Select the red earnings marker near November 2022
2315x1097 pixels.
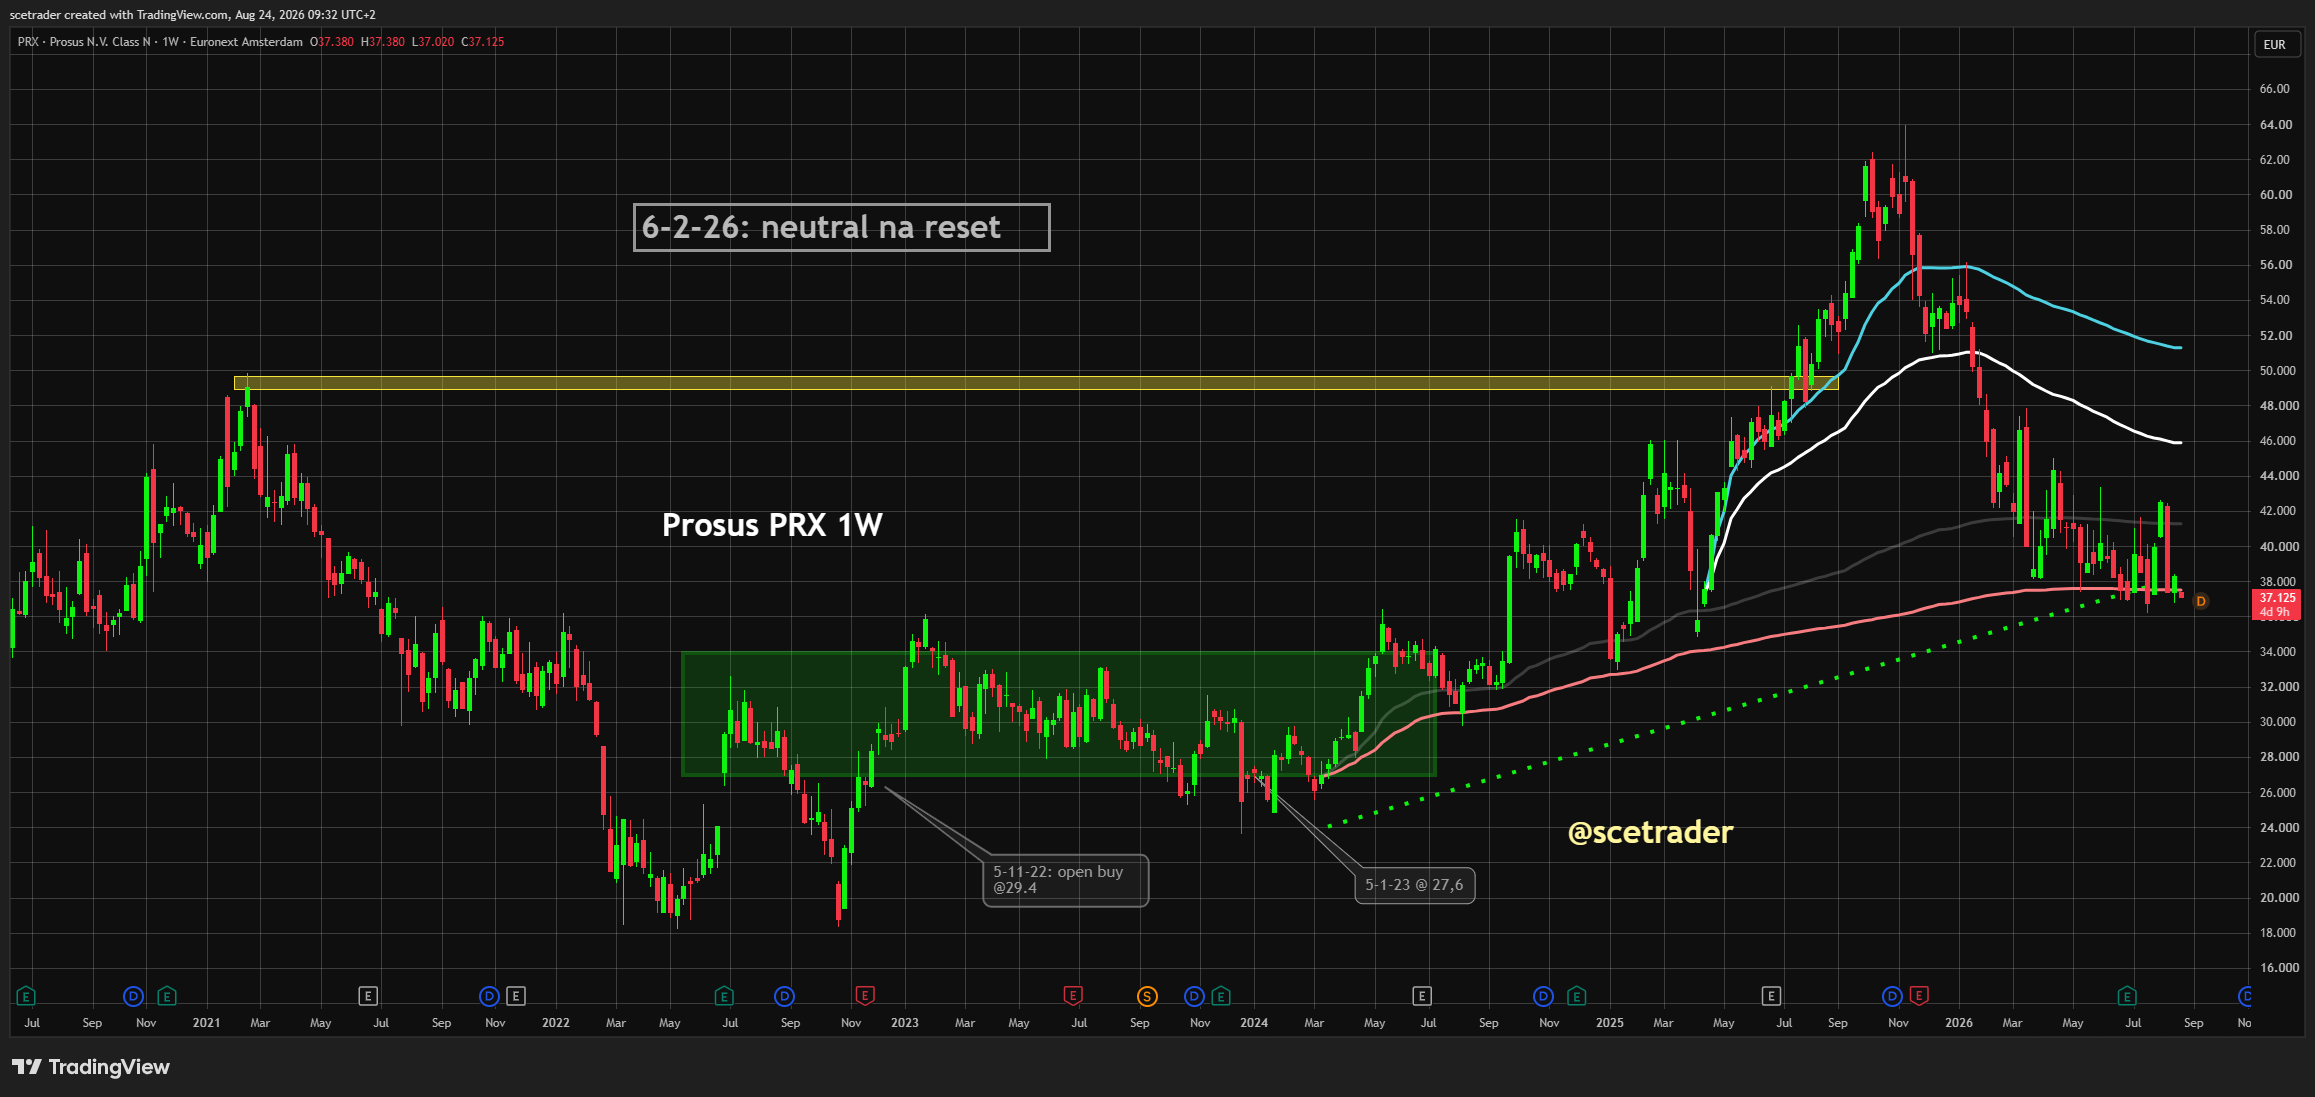(865, 996)
